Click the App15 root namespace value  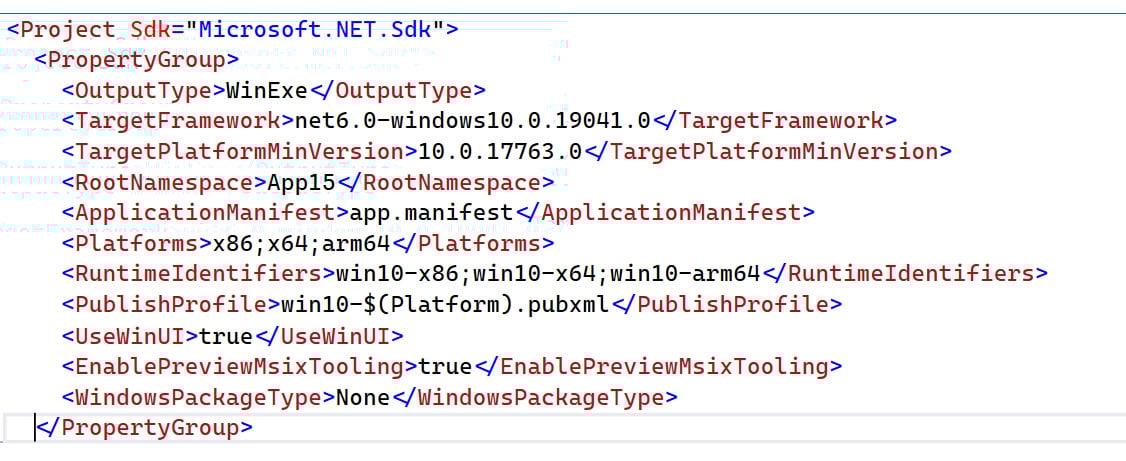(301, 182)
